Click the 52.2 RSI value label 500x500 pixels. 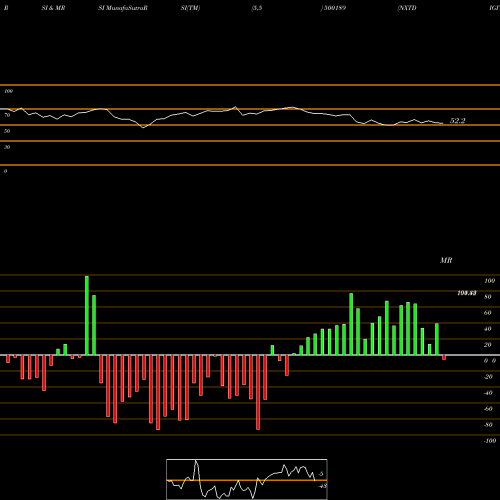(457, 121)
